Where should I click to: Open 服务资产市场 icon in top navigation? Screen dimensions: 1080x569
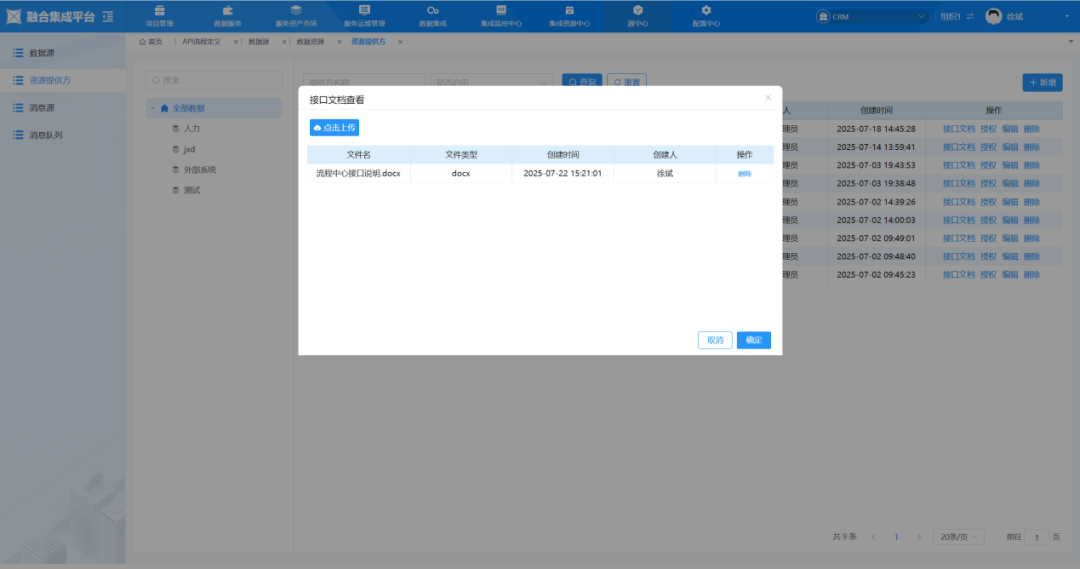pos(296,11)
